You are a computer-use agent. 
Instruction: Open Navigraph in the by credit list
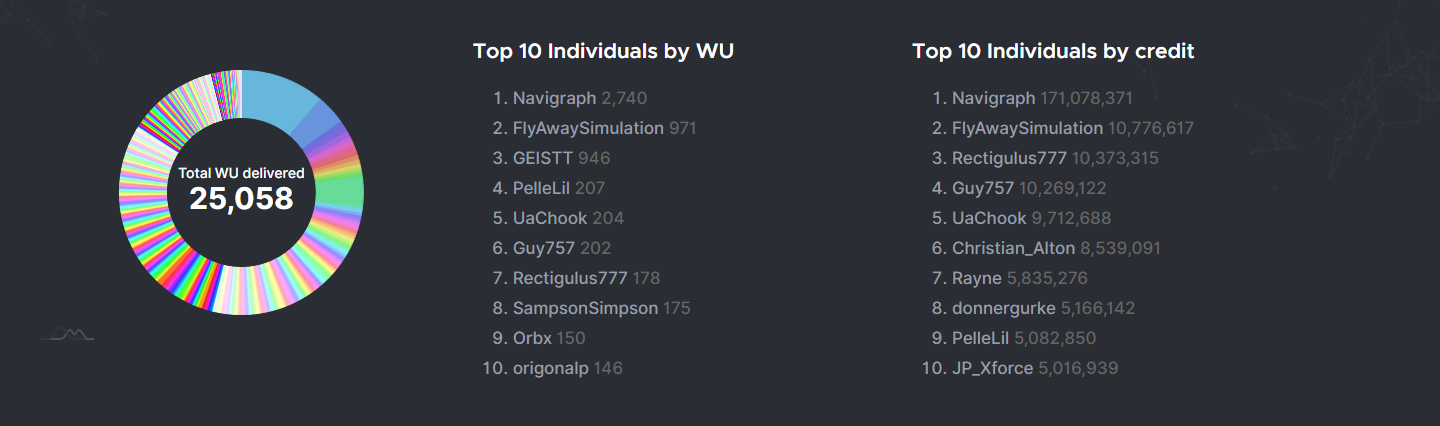[993, 98]
